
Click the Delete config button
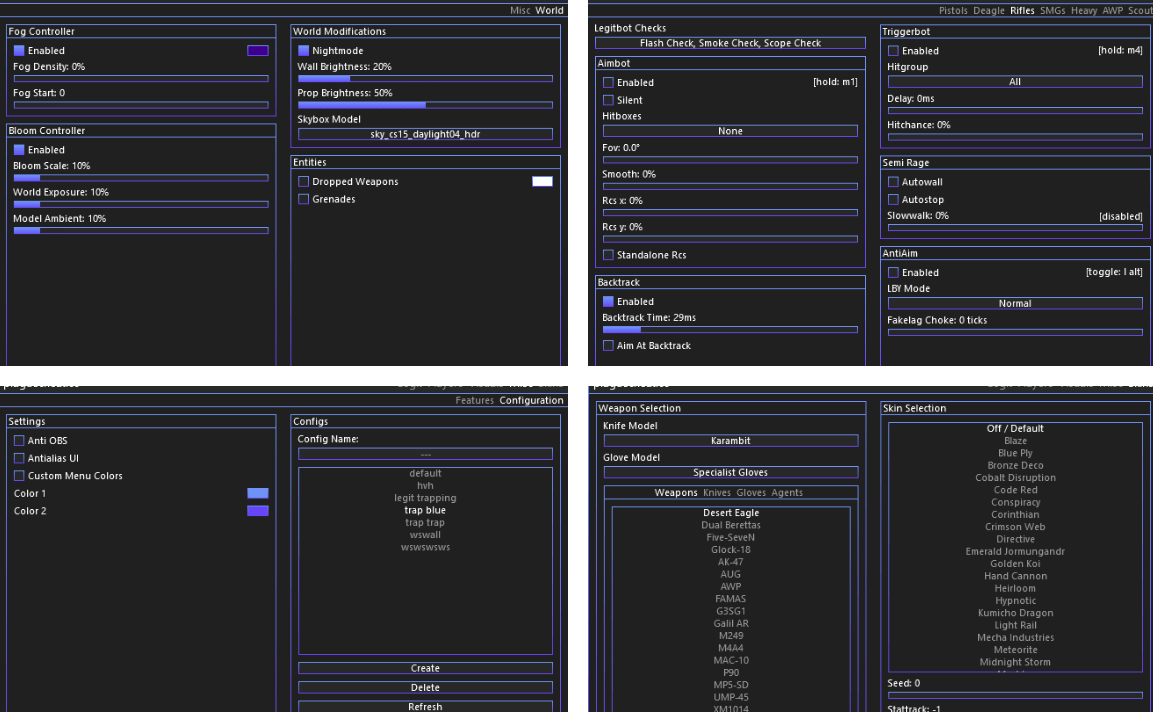(425, 688)
